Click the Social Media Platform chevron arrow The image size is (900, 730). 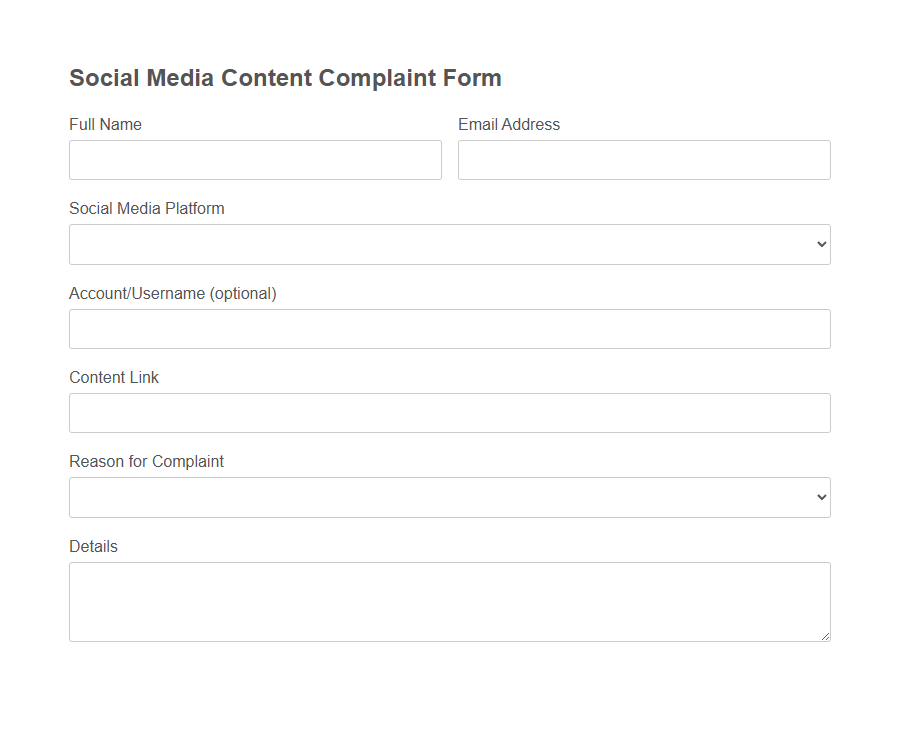coord(820,244)
